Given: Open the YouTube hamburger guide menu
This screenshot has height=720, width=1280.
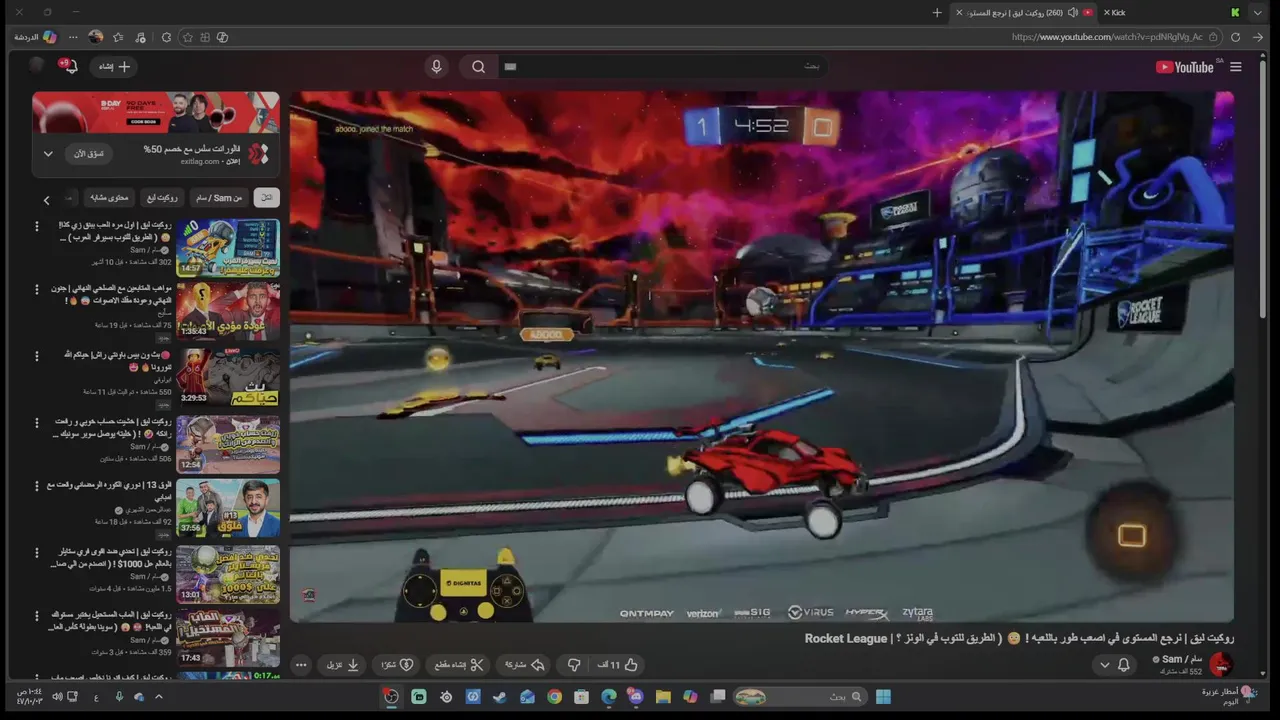Looking at the screenshot, I should (1236, 67).
